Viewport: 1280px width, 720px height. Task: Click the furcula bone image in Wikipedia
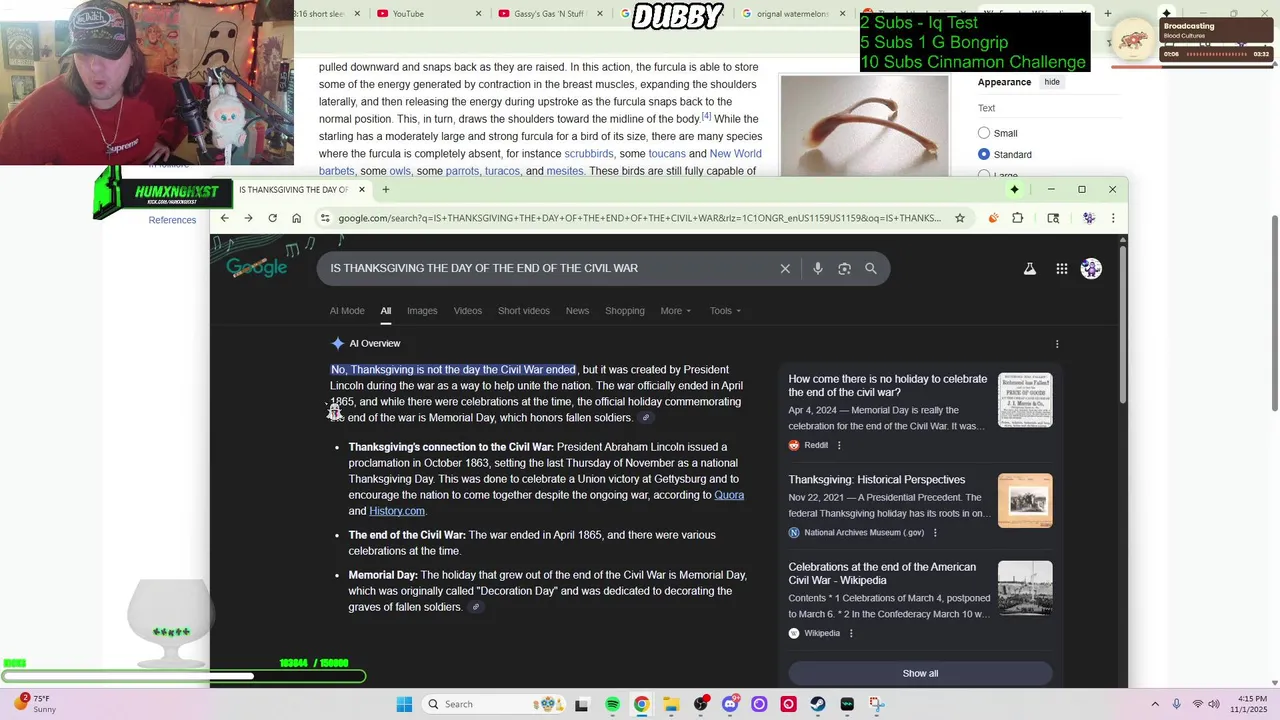[x=864, y=125]
